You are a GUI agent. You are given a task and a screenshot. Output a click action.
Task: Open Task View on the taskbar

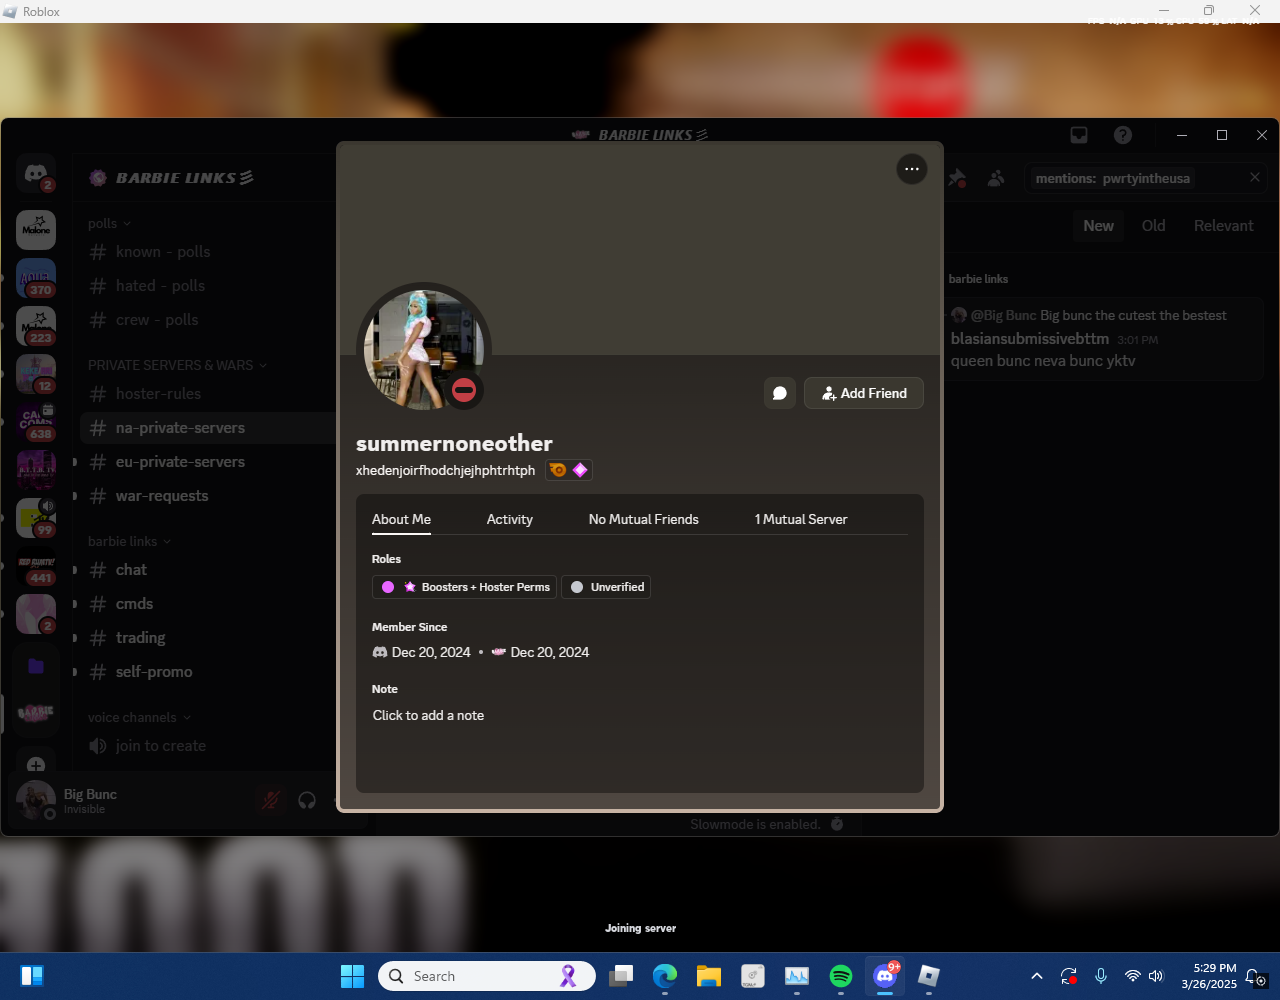click(621, 976)
